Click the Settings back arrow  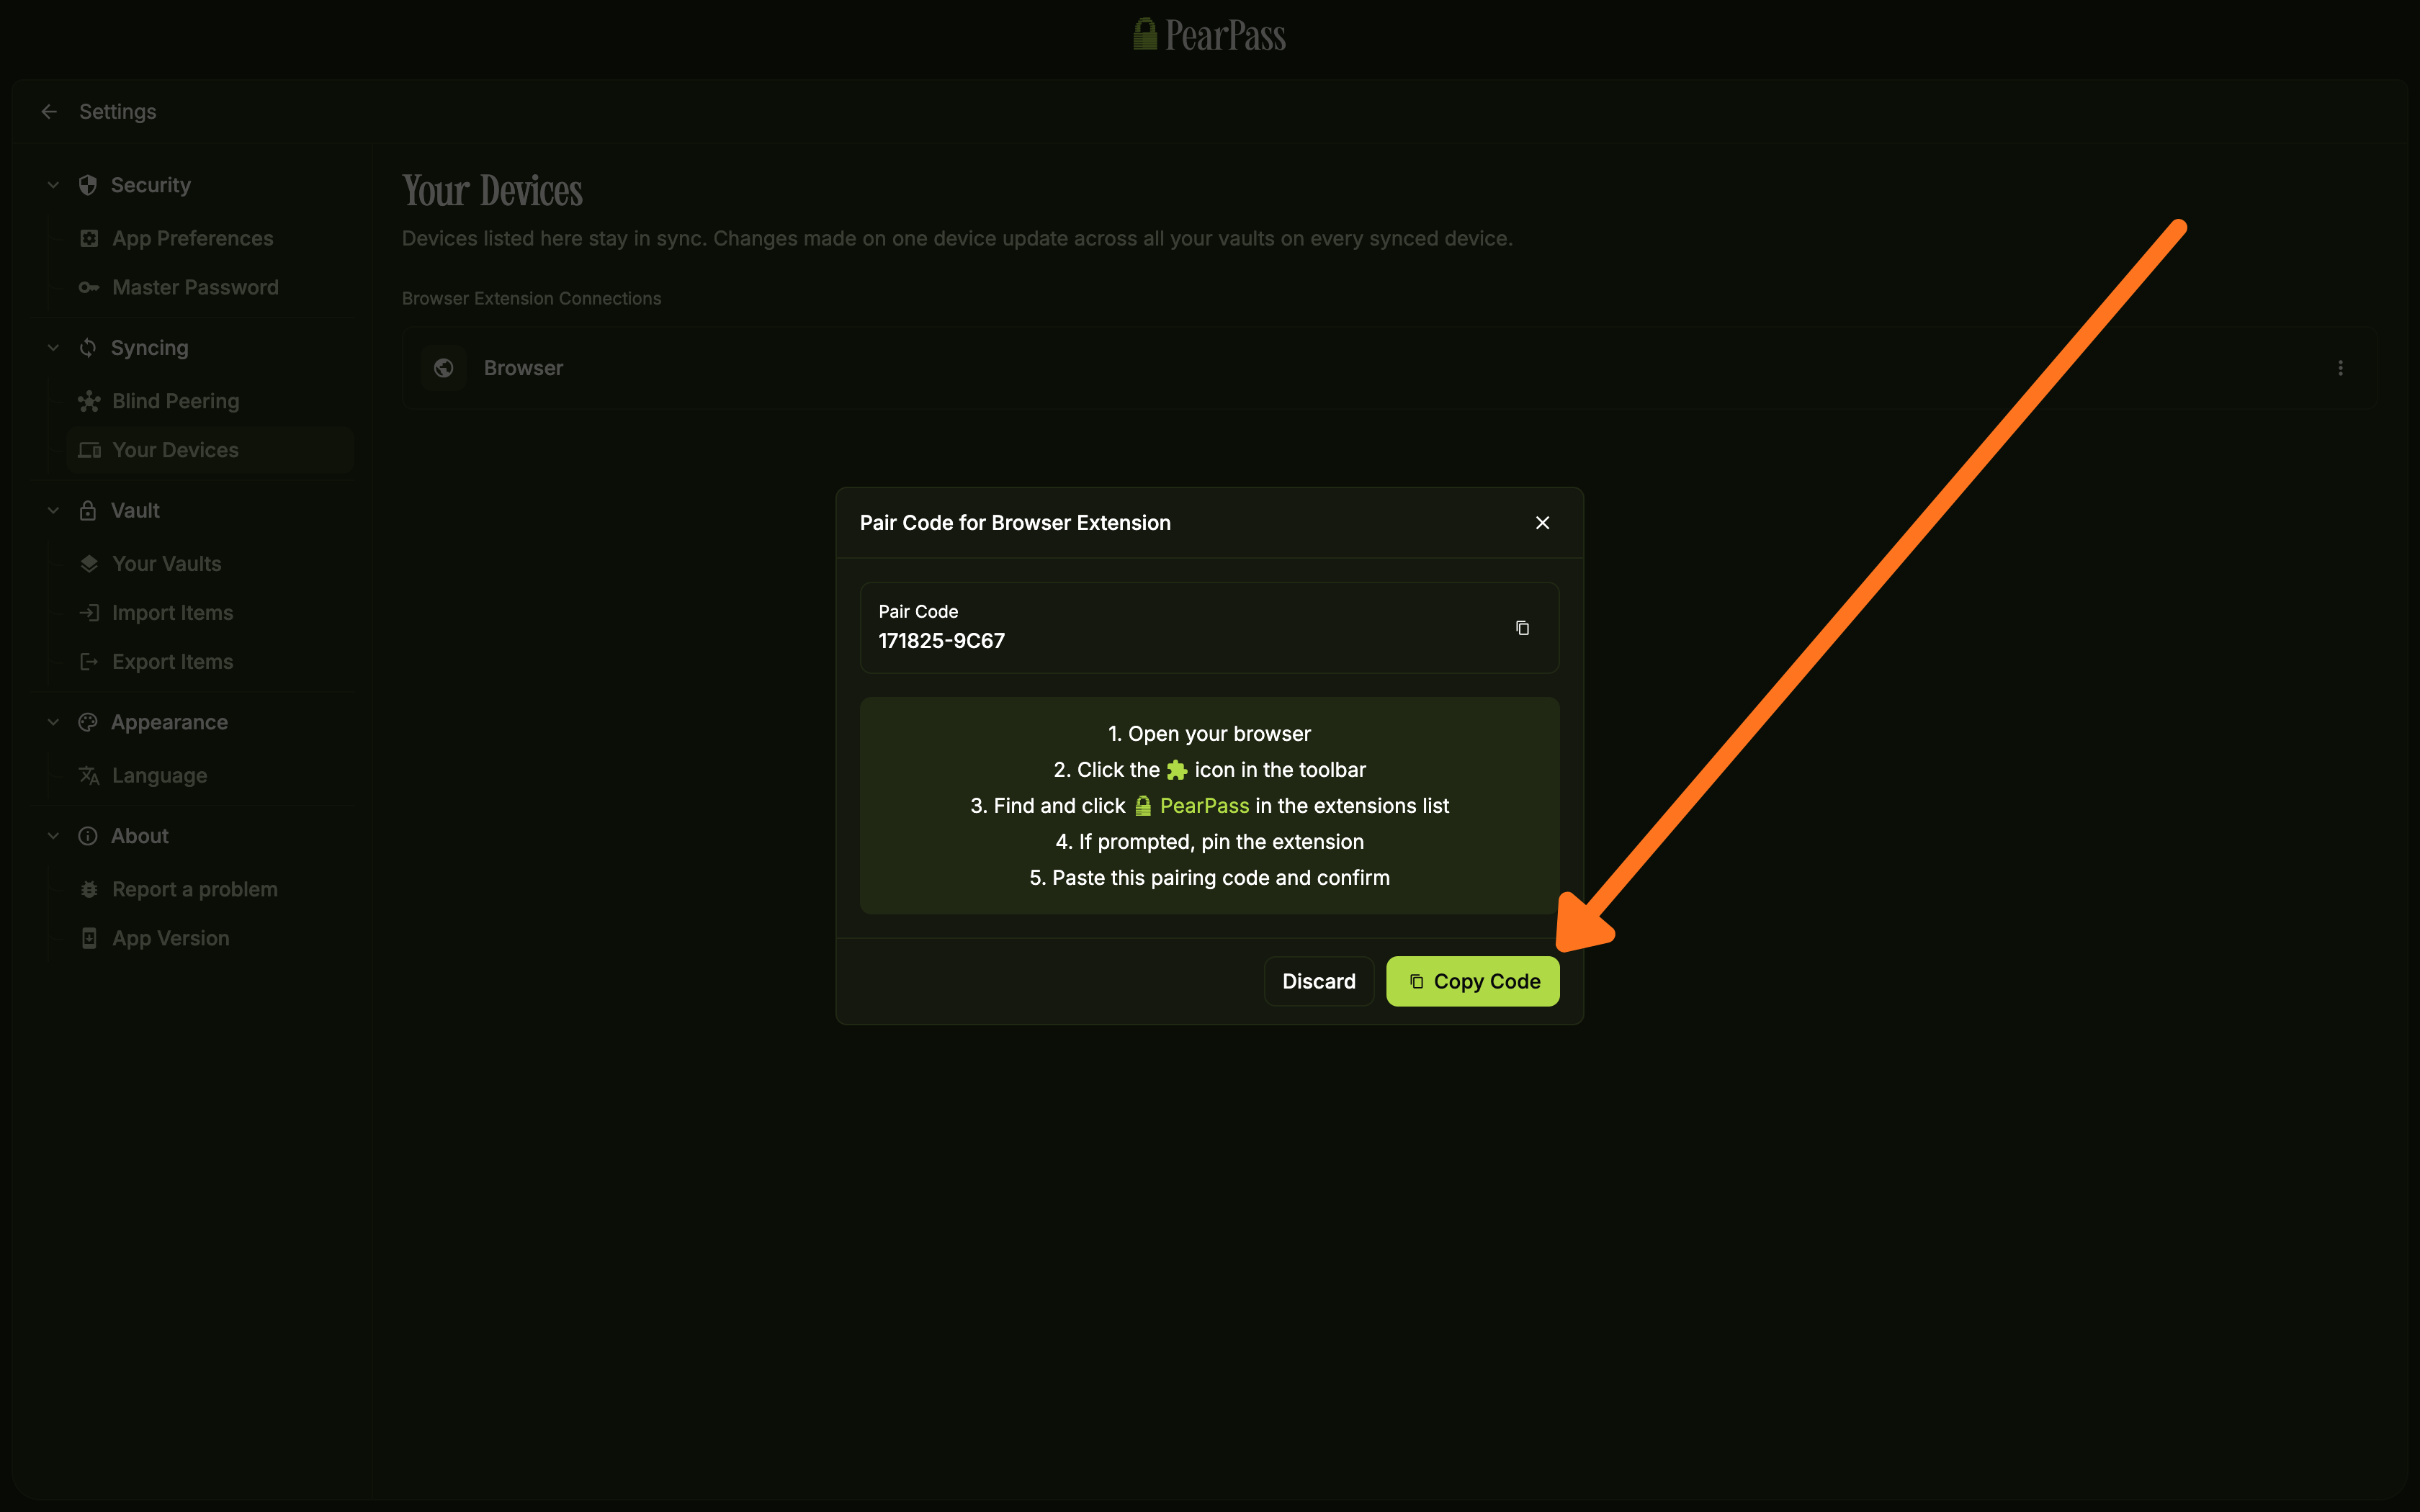click(49, 112)
